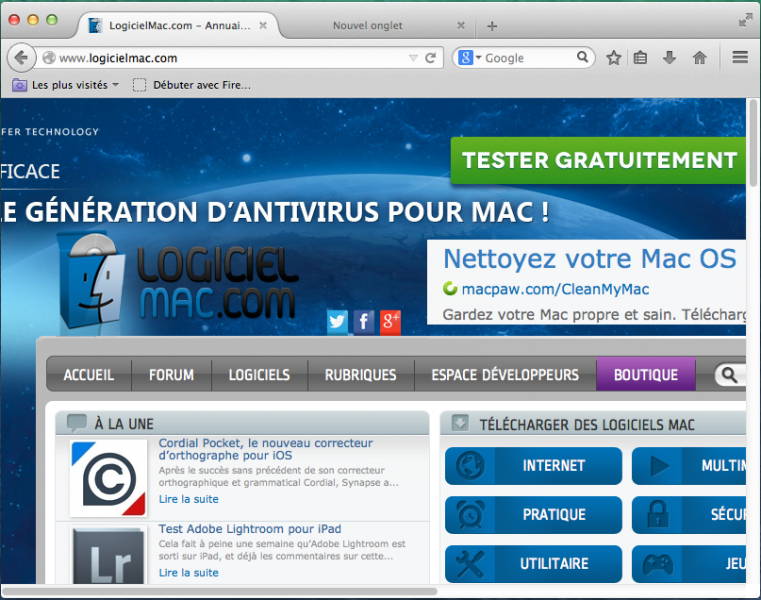Open the bookmarks list icon
This screenshot has height=600, width=761.
click(x=641, y=58)
